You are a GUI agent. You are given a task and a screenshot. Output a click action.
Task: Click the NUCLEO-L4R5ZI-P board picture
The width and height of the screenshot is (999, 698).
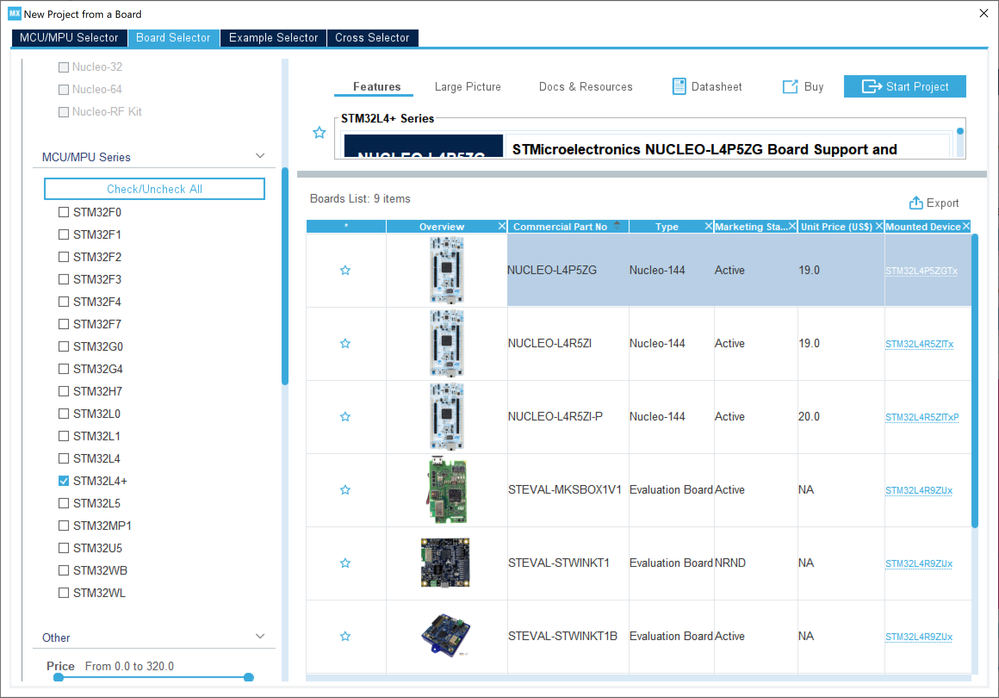[x=447, y=417]
